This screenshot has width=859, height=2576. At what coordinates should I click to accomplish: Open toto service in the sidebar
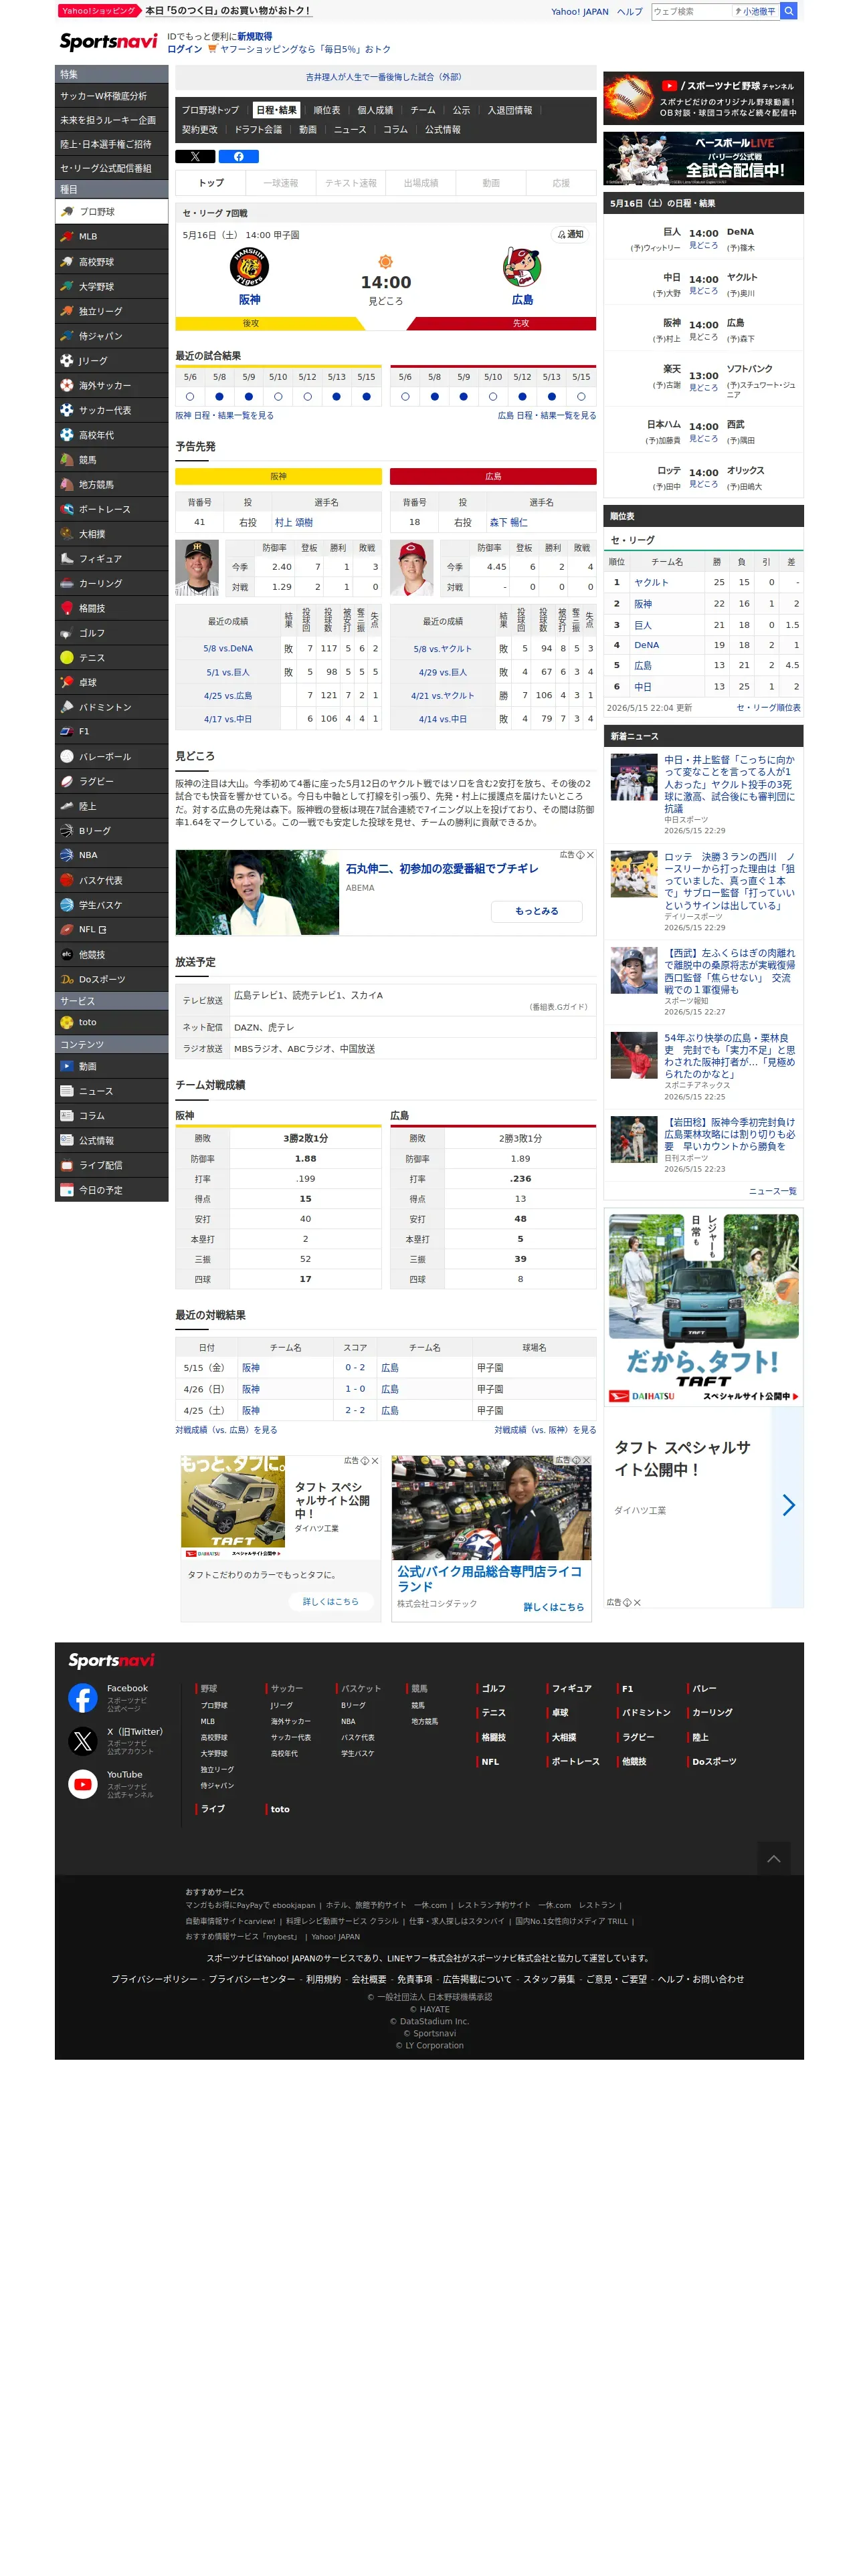point(111,1023)
